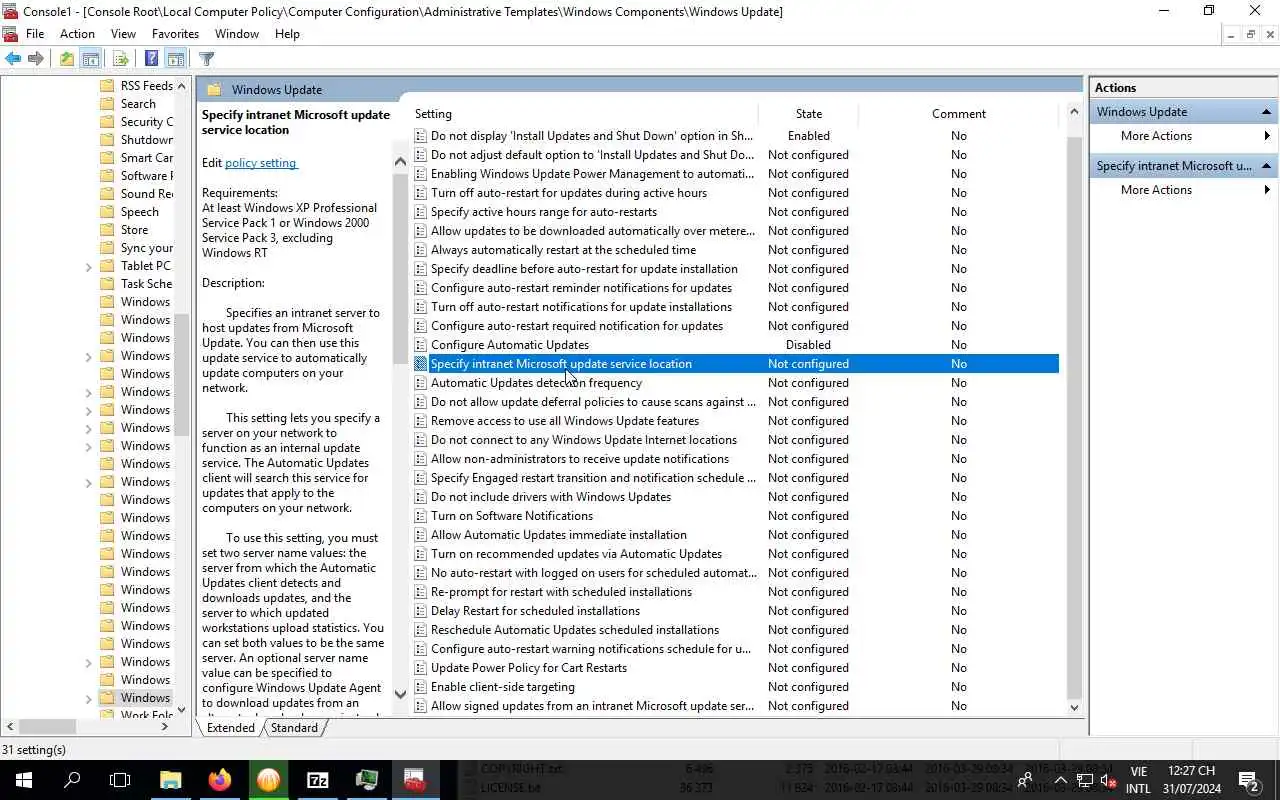Screen dimensions: 1280x800
Task: Click the Store folder icon in tree
Action: coord(108,230)
